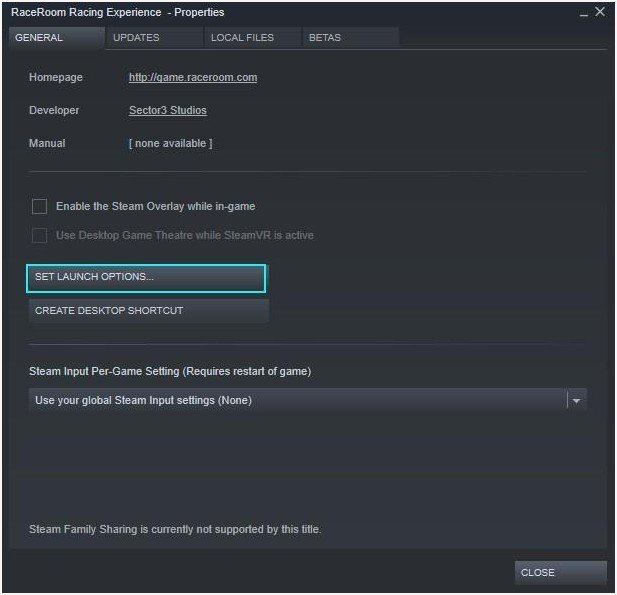This screenshot has width=617, height=595.
Task: Select the GENERAL tab
Action: click(39, 38)
